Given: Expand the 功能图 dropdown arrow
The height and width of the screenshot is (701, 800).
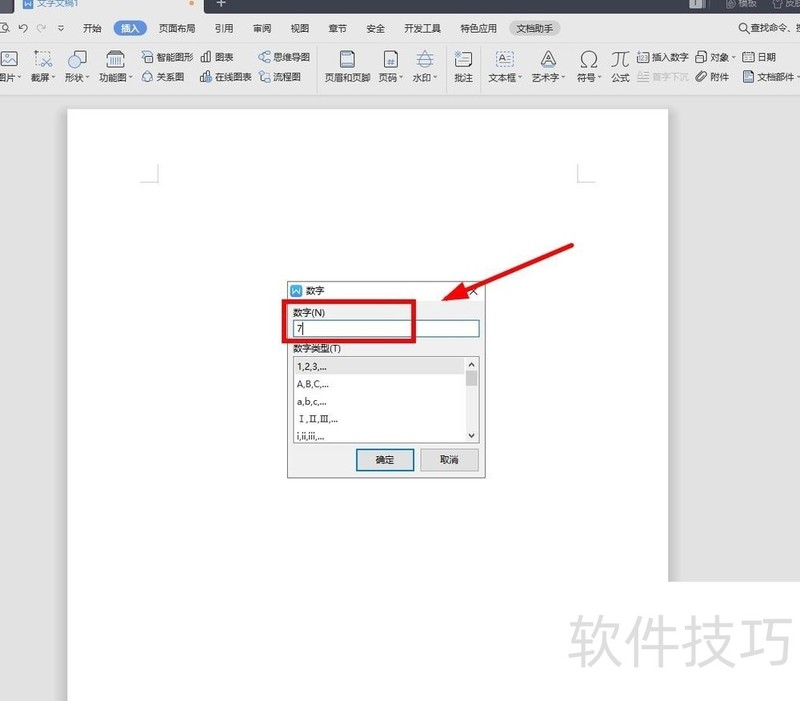Looking at the screenshot, I should pyautogui.click(x=131, y=78).
